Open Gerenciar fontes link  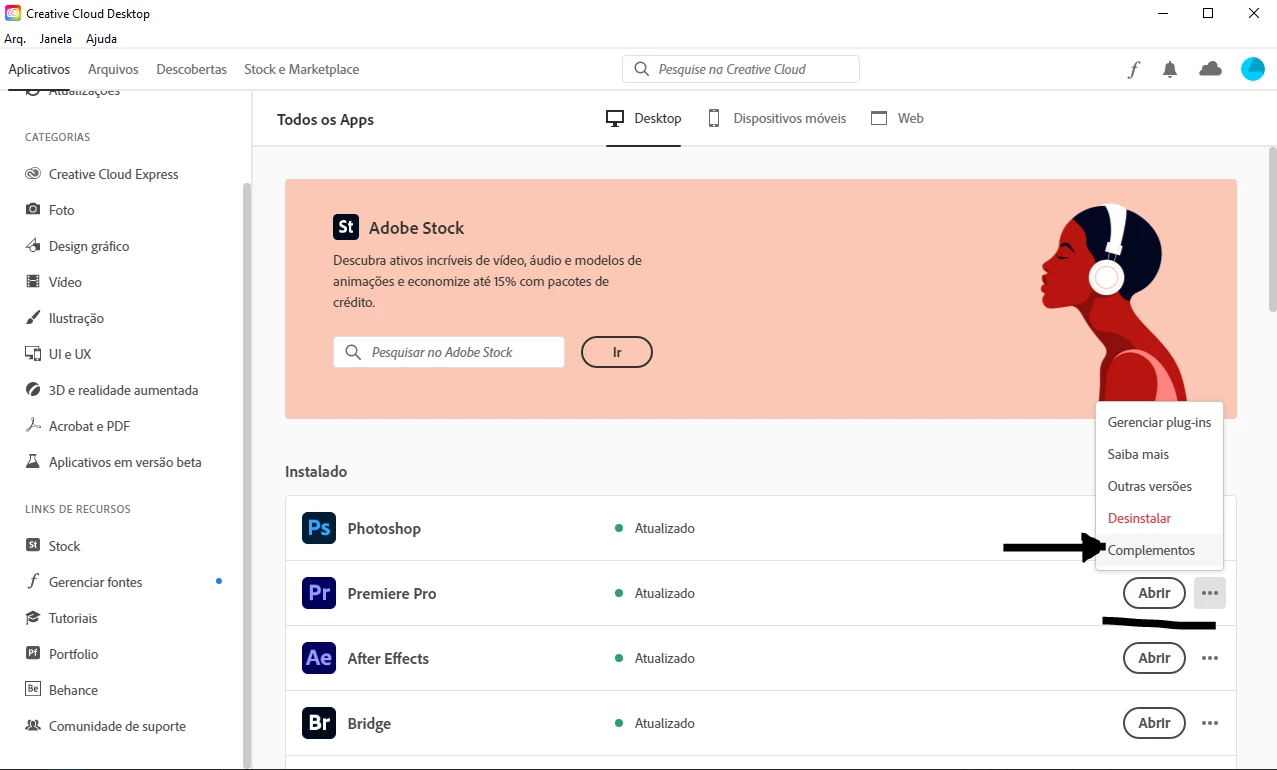(x=84, y=582)
